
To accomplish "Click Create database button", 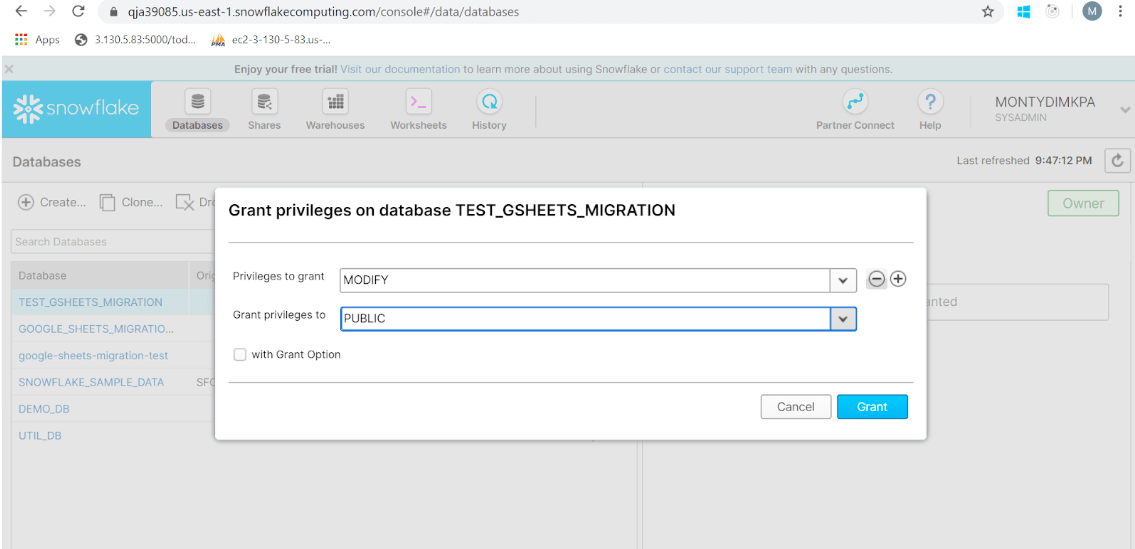I will 52,202.
